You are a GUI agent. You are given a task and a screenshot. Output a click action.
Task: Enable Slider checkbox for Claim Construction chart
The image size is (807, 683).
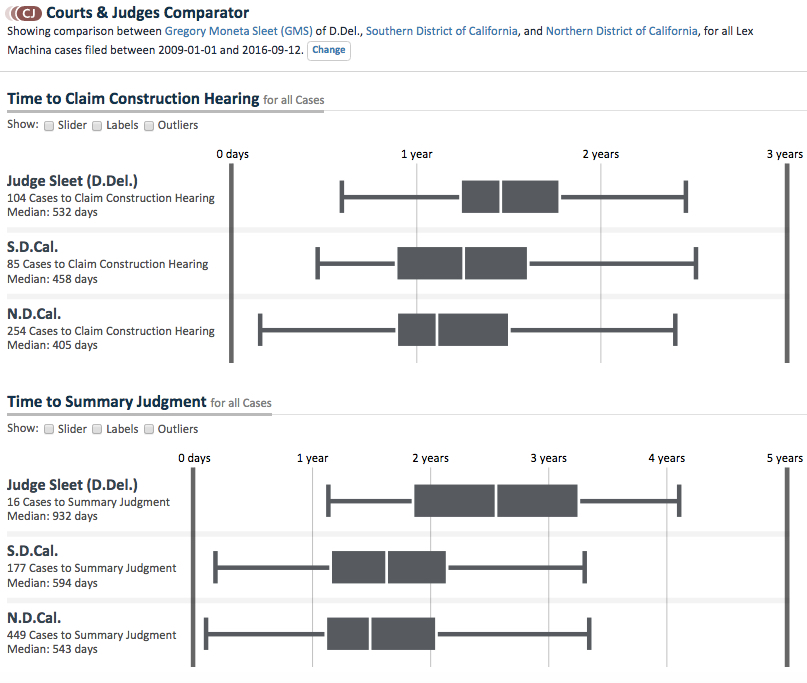tap(48, 126)
